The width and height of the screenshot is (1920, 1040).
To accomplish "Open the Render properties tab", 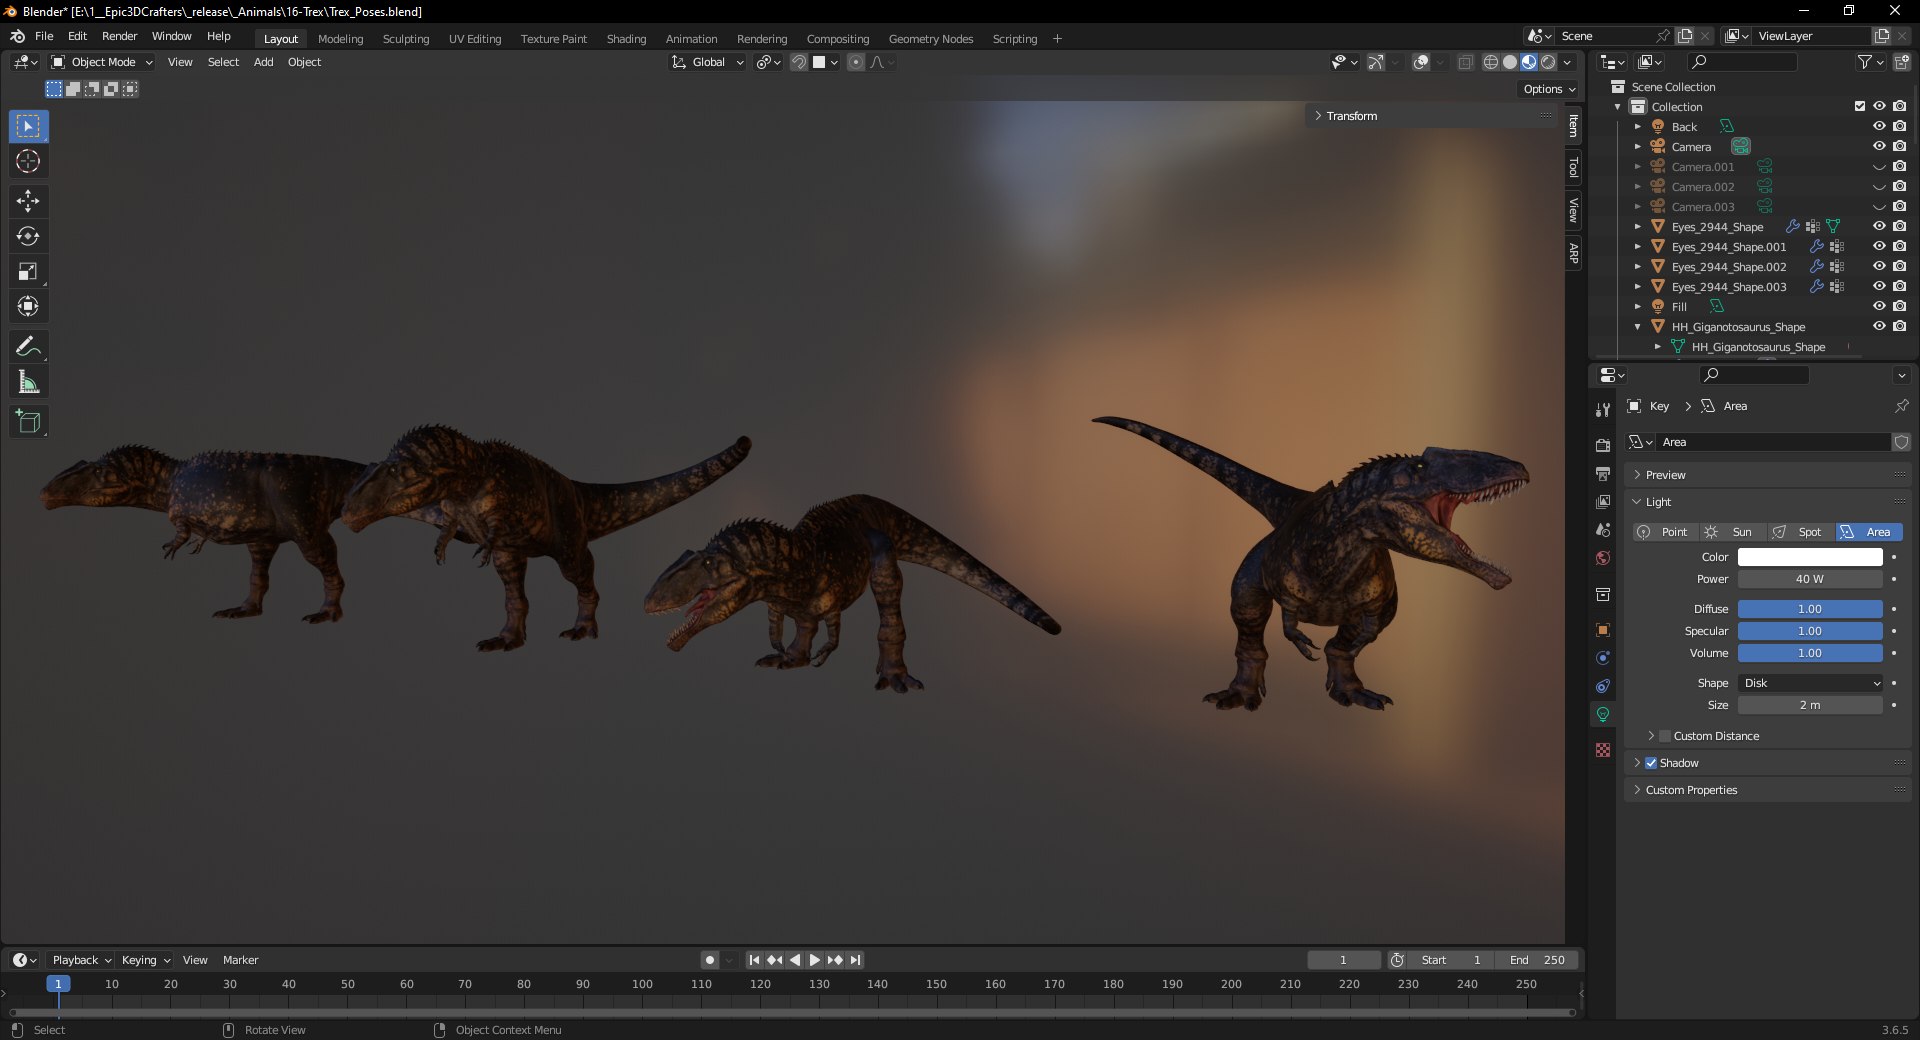I will [1603, 445].
